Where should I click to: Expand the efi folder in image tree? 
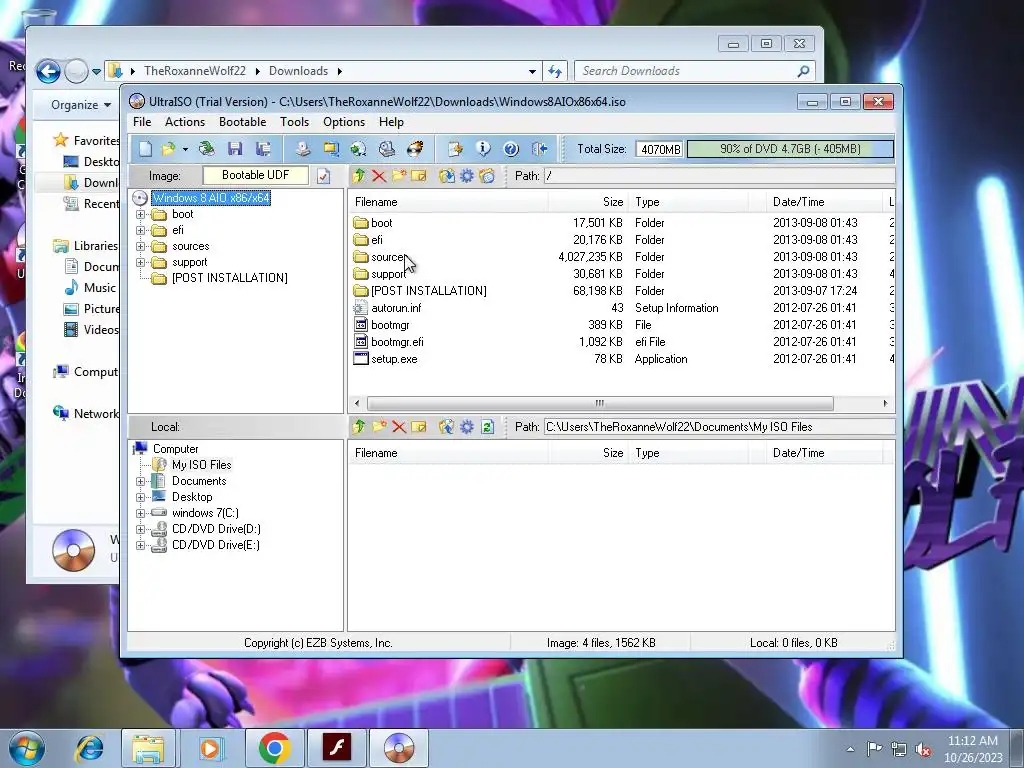[x=140, y=231]
